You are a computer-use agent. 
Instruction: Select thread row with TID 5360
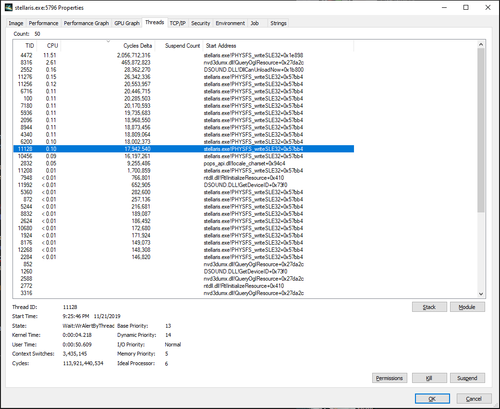184,192
